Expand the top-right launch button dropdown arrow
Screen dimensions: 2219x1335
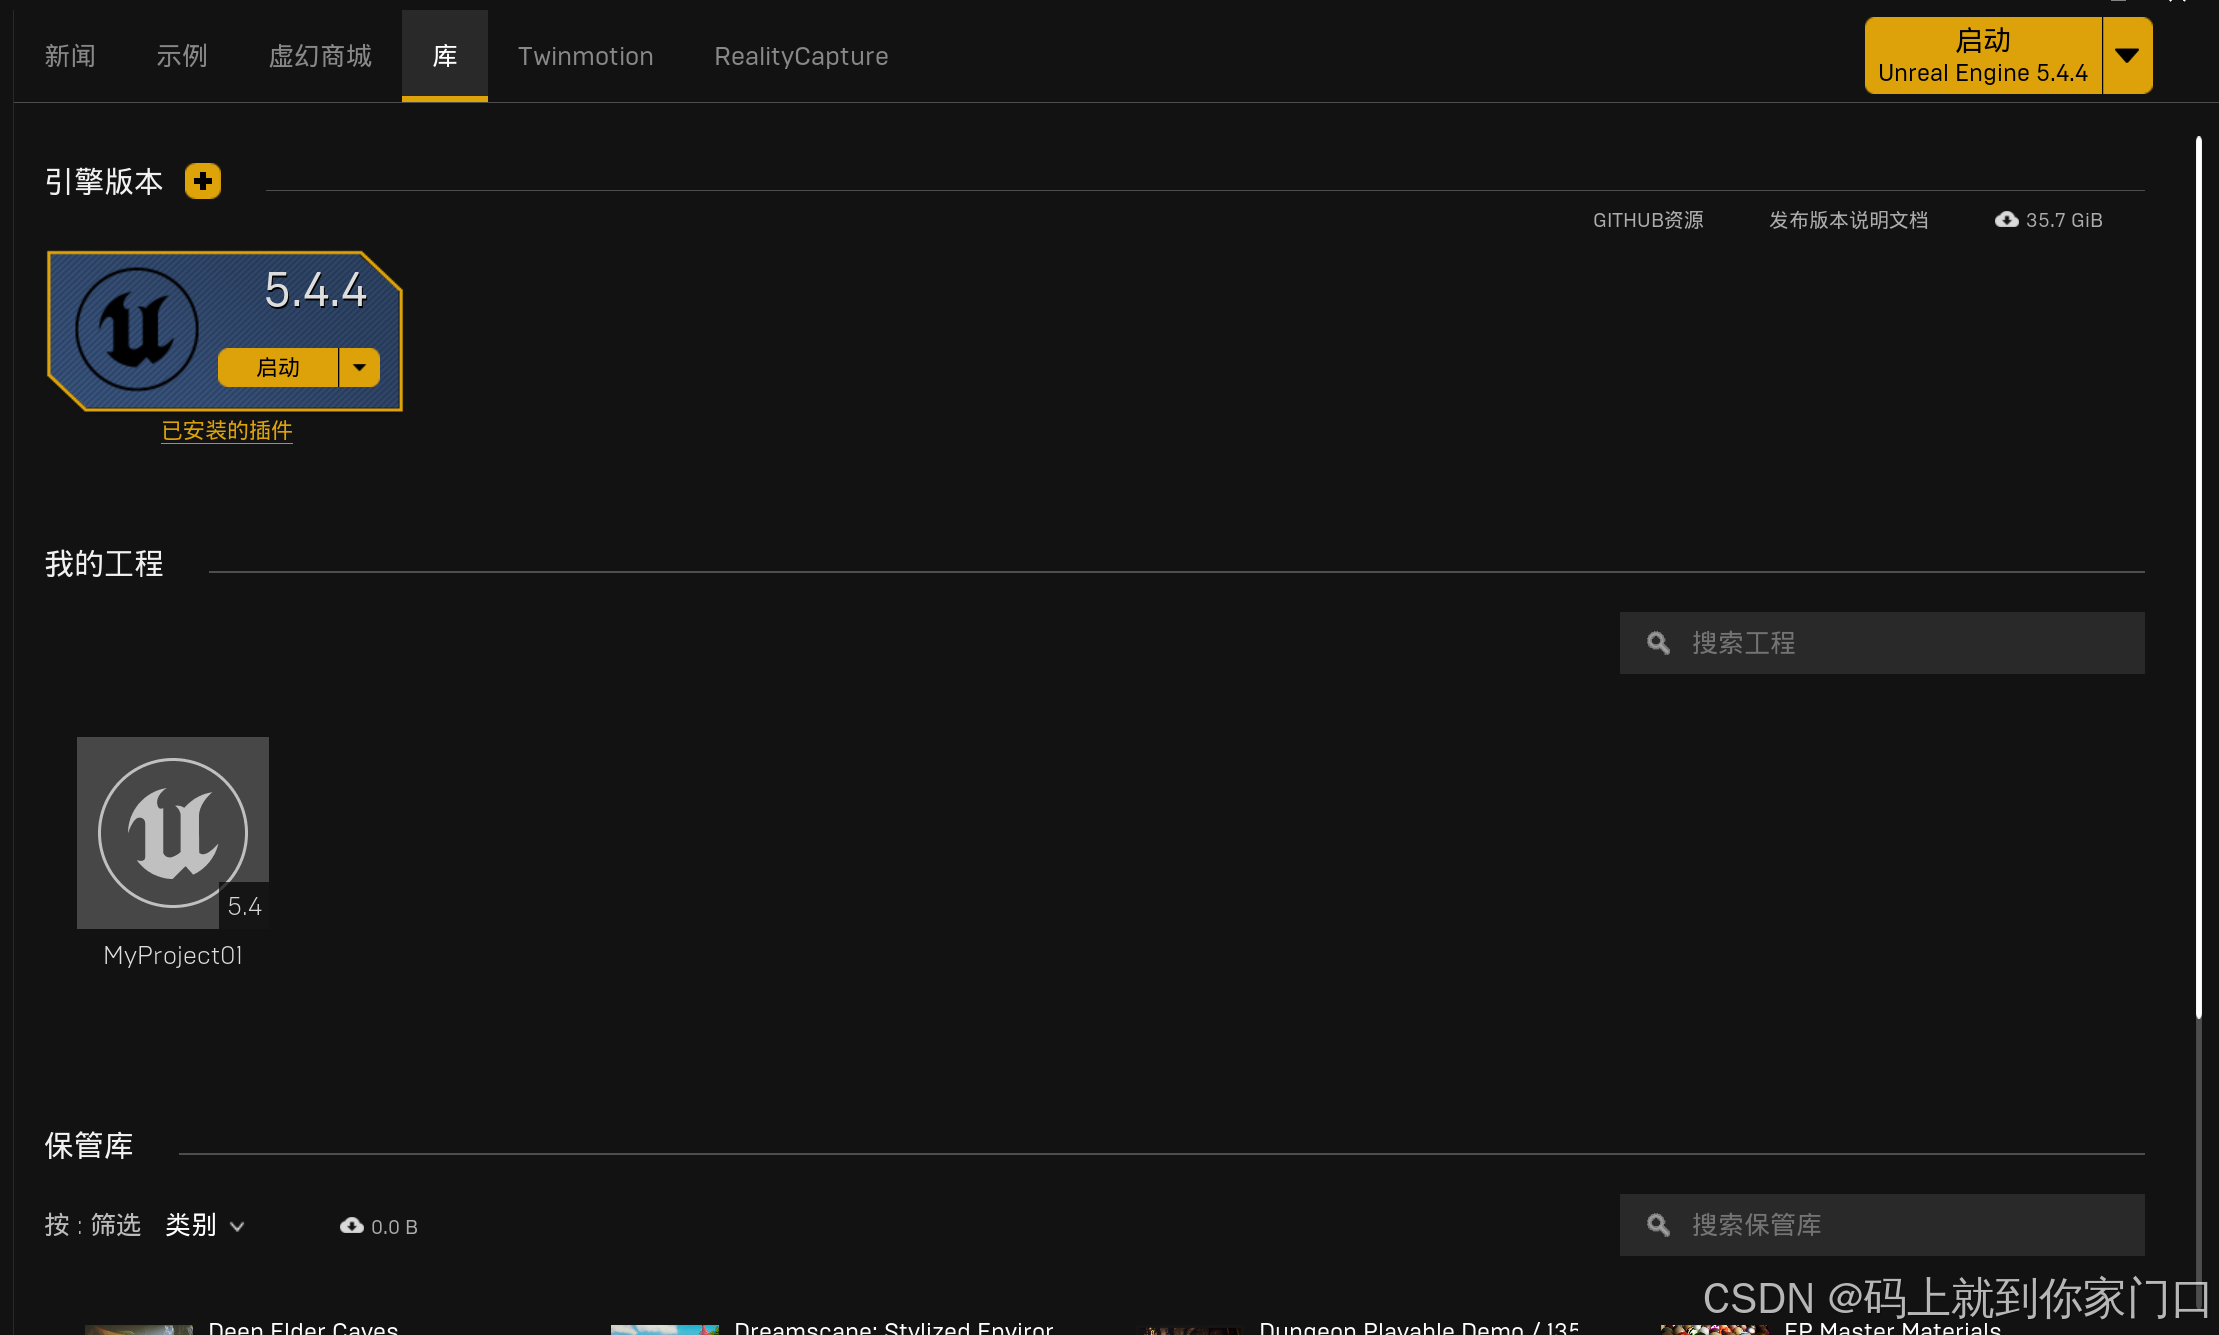[2127, 56]
